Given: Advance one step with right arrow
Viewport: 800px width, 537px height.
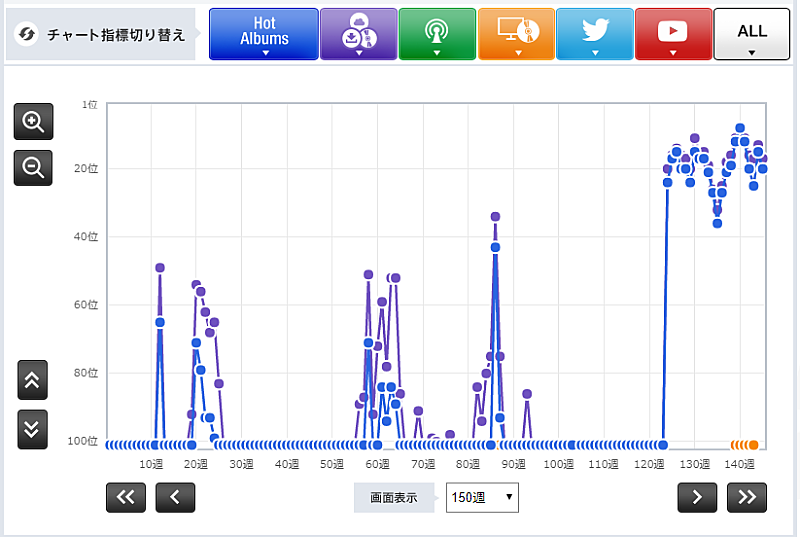Looking at the screenshot, I should click(x=697, y=497).
